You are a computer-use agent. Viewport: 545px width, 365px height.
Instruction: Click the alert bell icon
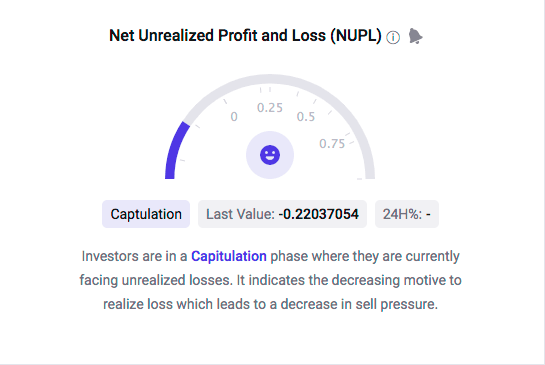pyautogui.click(x=415, y=36)
